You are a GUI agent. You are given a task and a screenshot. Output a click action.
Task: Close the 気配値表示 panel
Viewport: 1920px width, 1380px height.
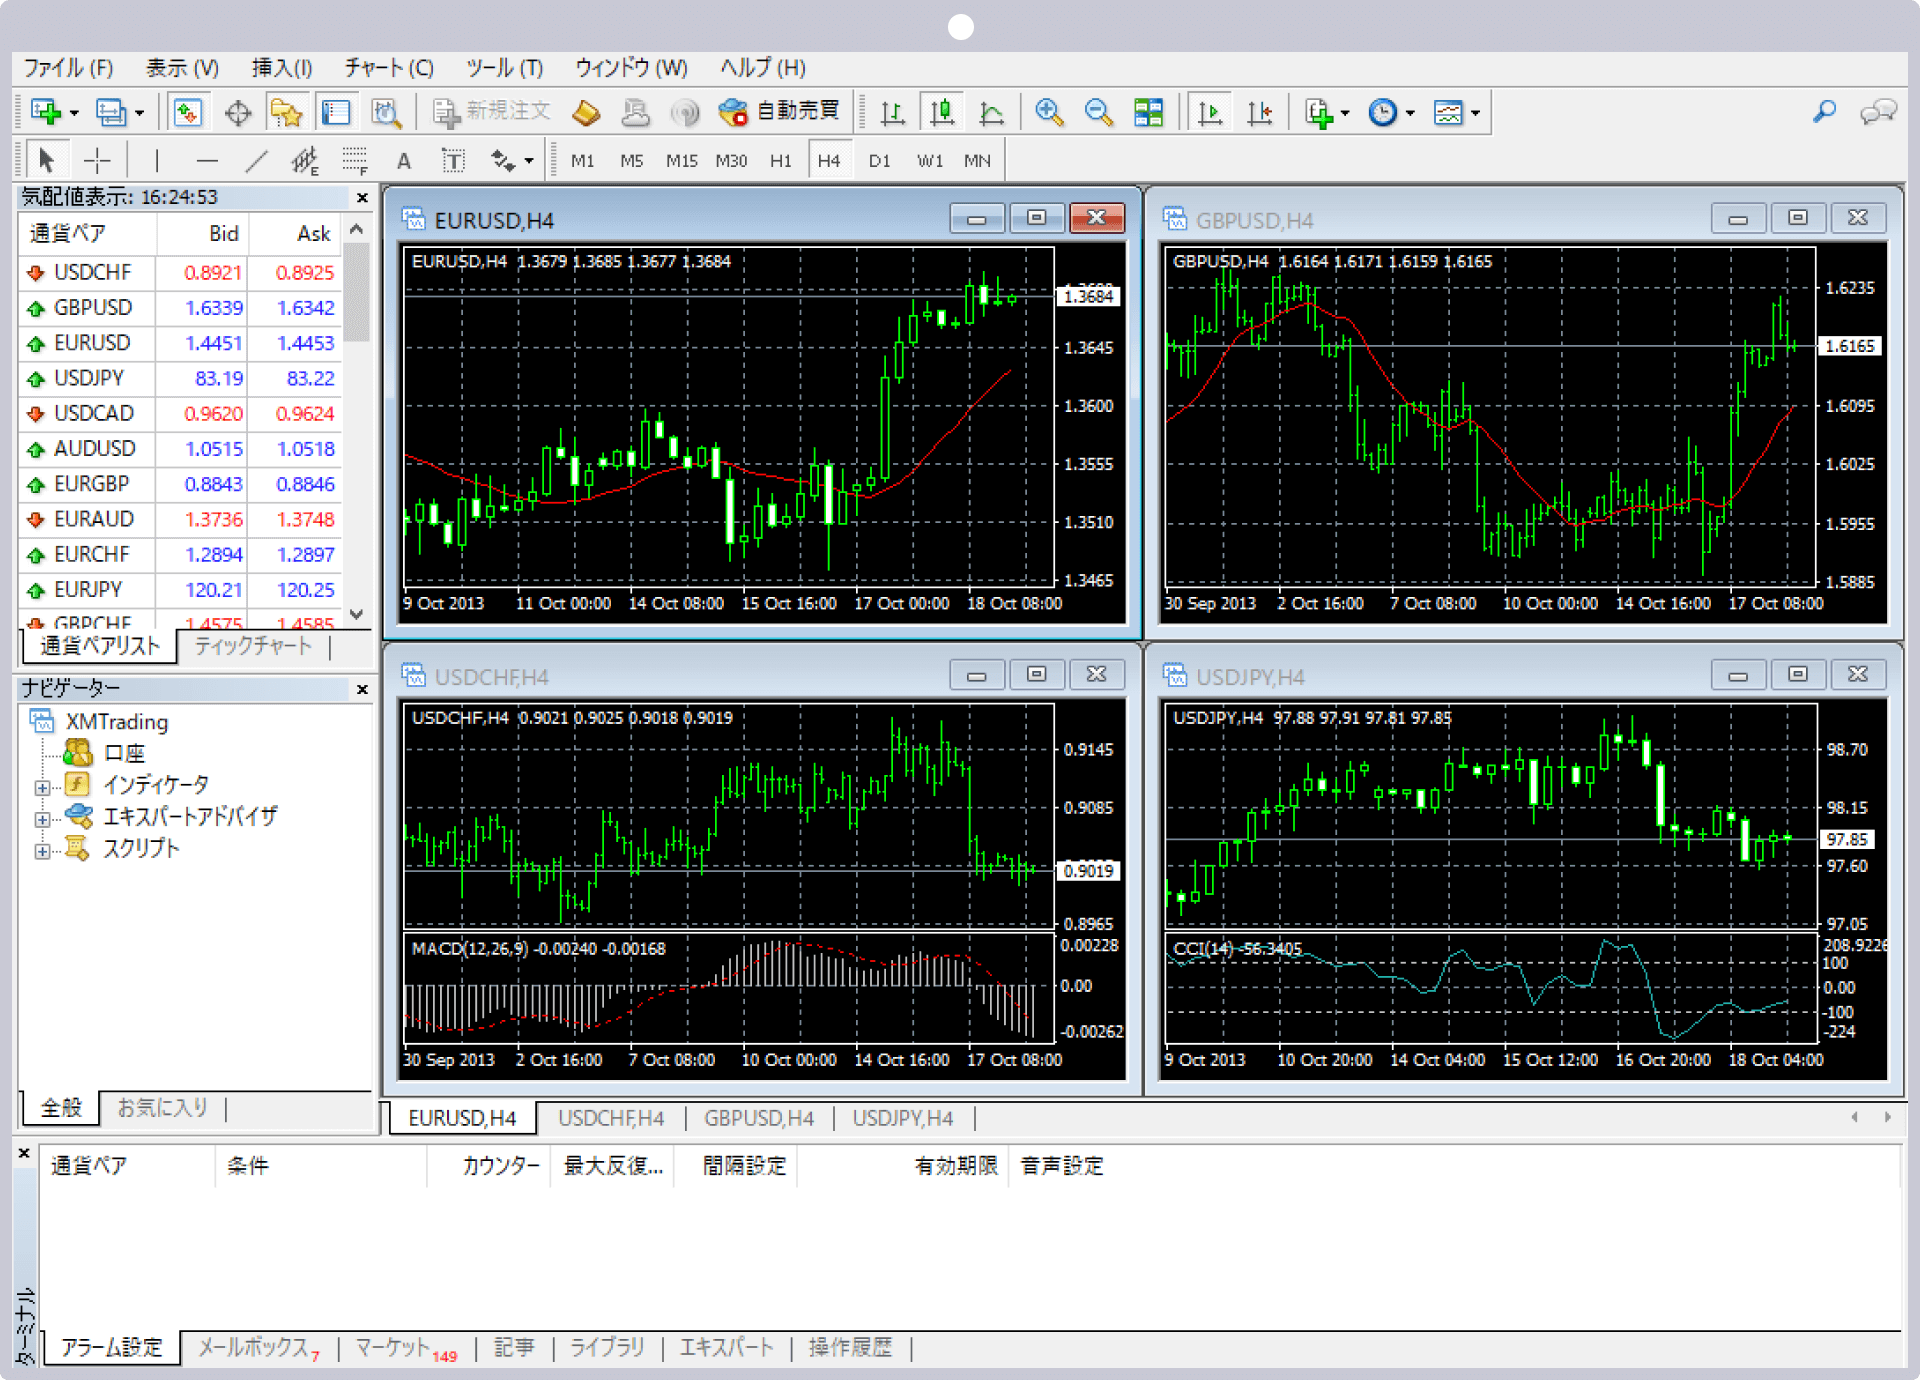(362, 198)
